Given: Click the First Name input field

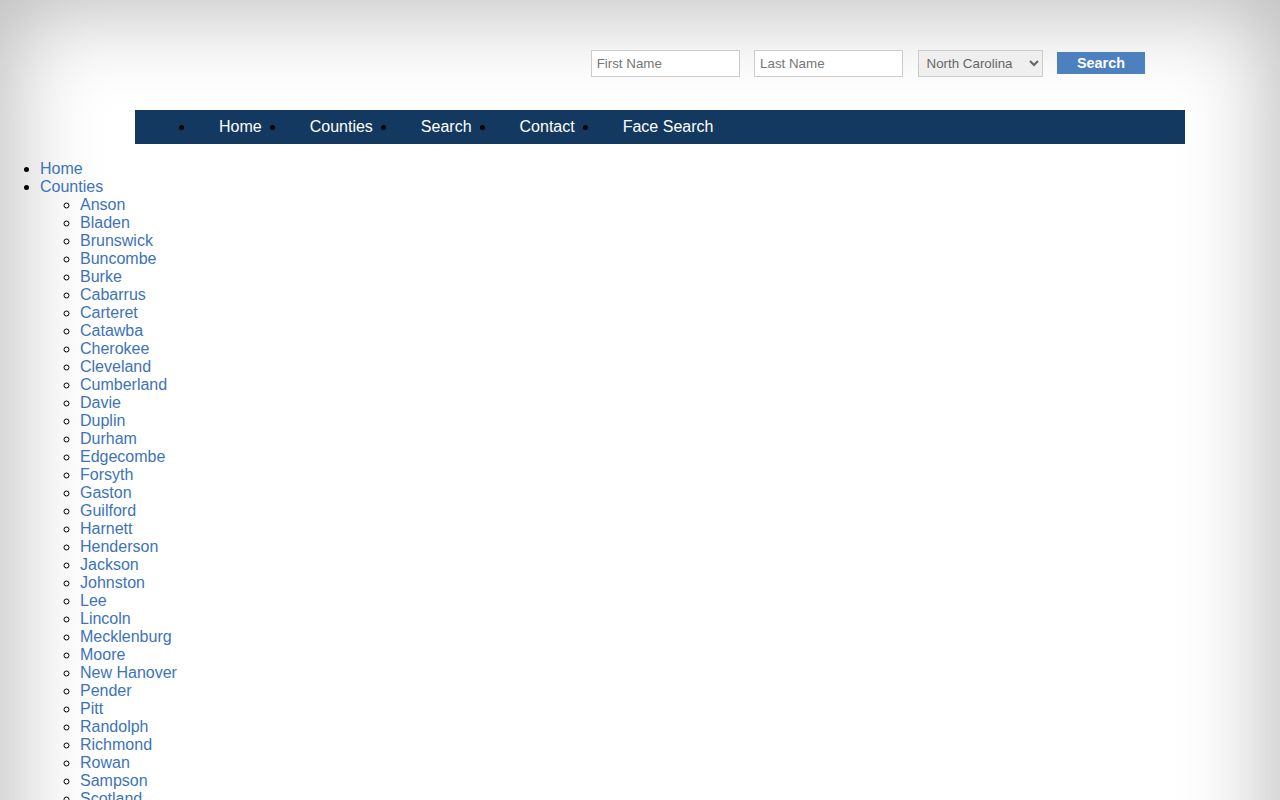Looking at the screenshot, I should coord(665,63).
